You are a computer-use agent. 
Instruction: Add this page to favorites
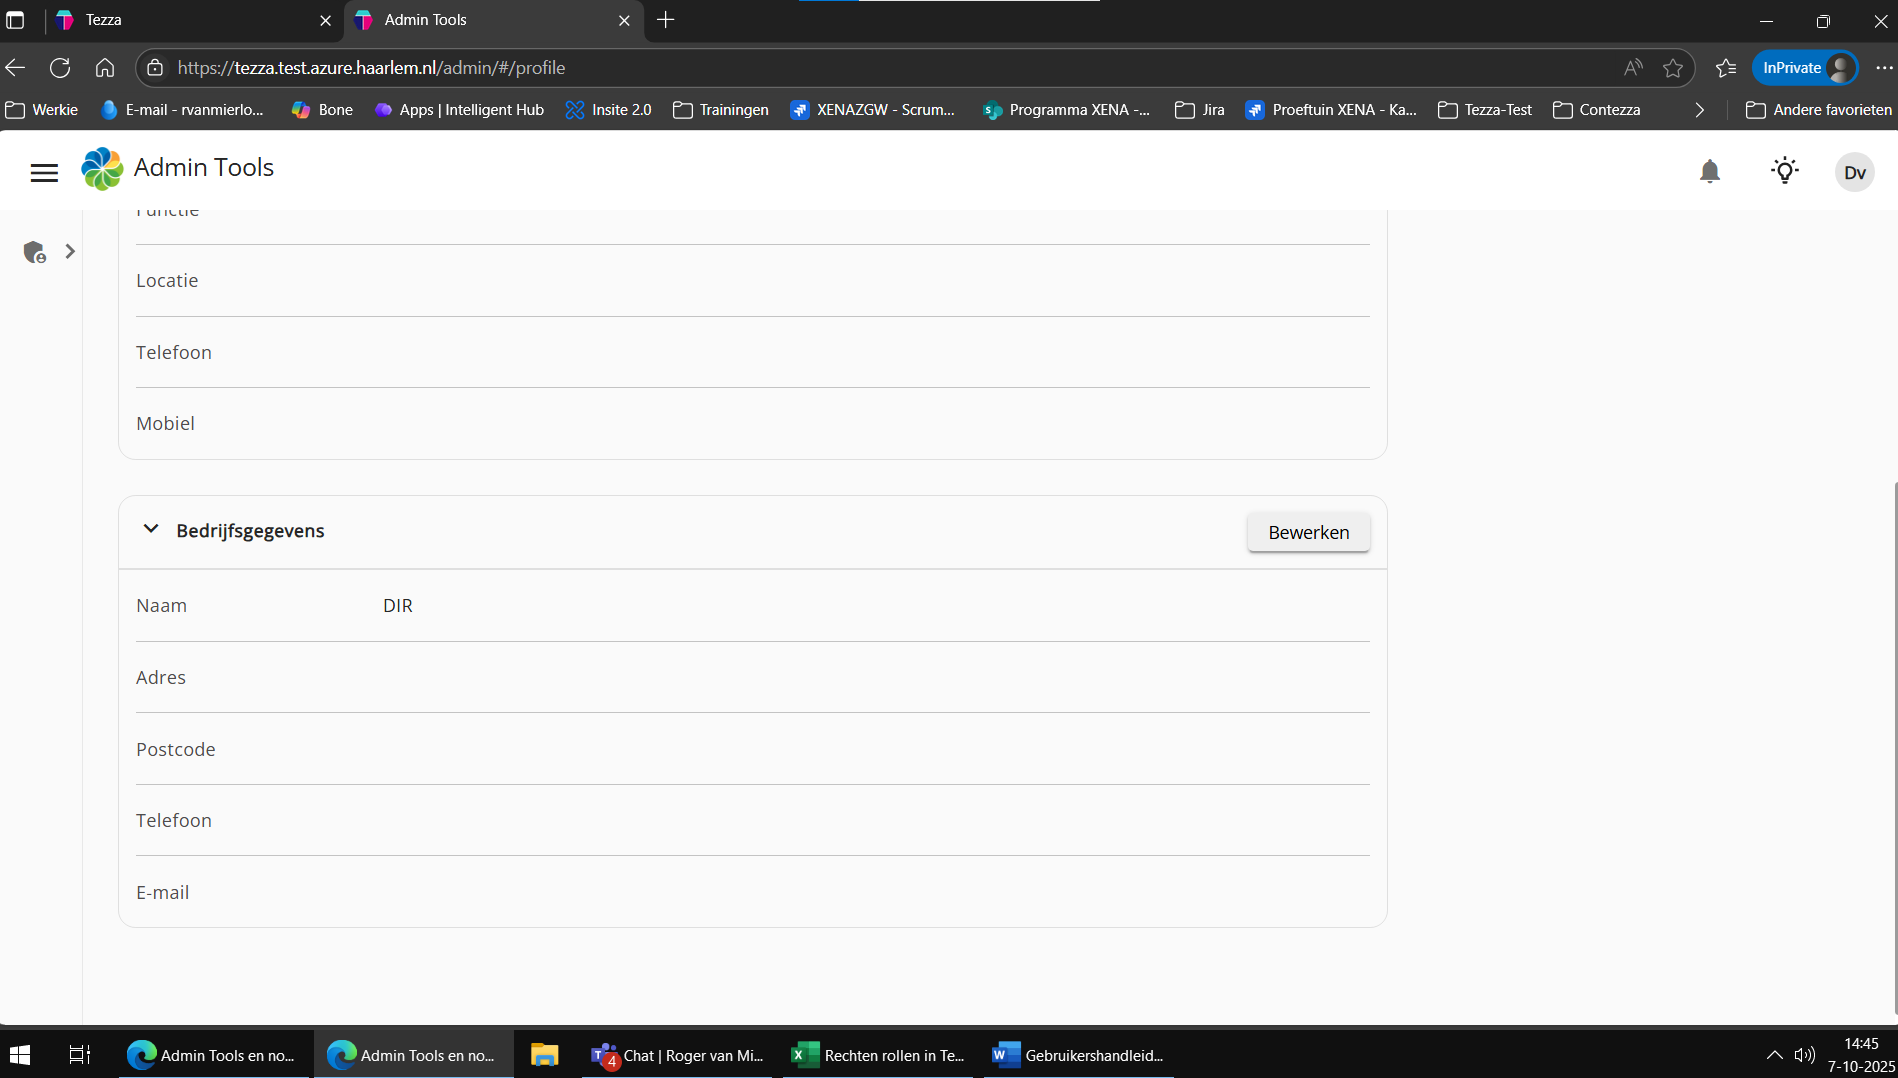1672,68
